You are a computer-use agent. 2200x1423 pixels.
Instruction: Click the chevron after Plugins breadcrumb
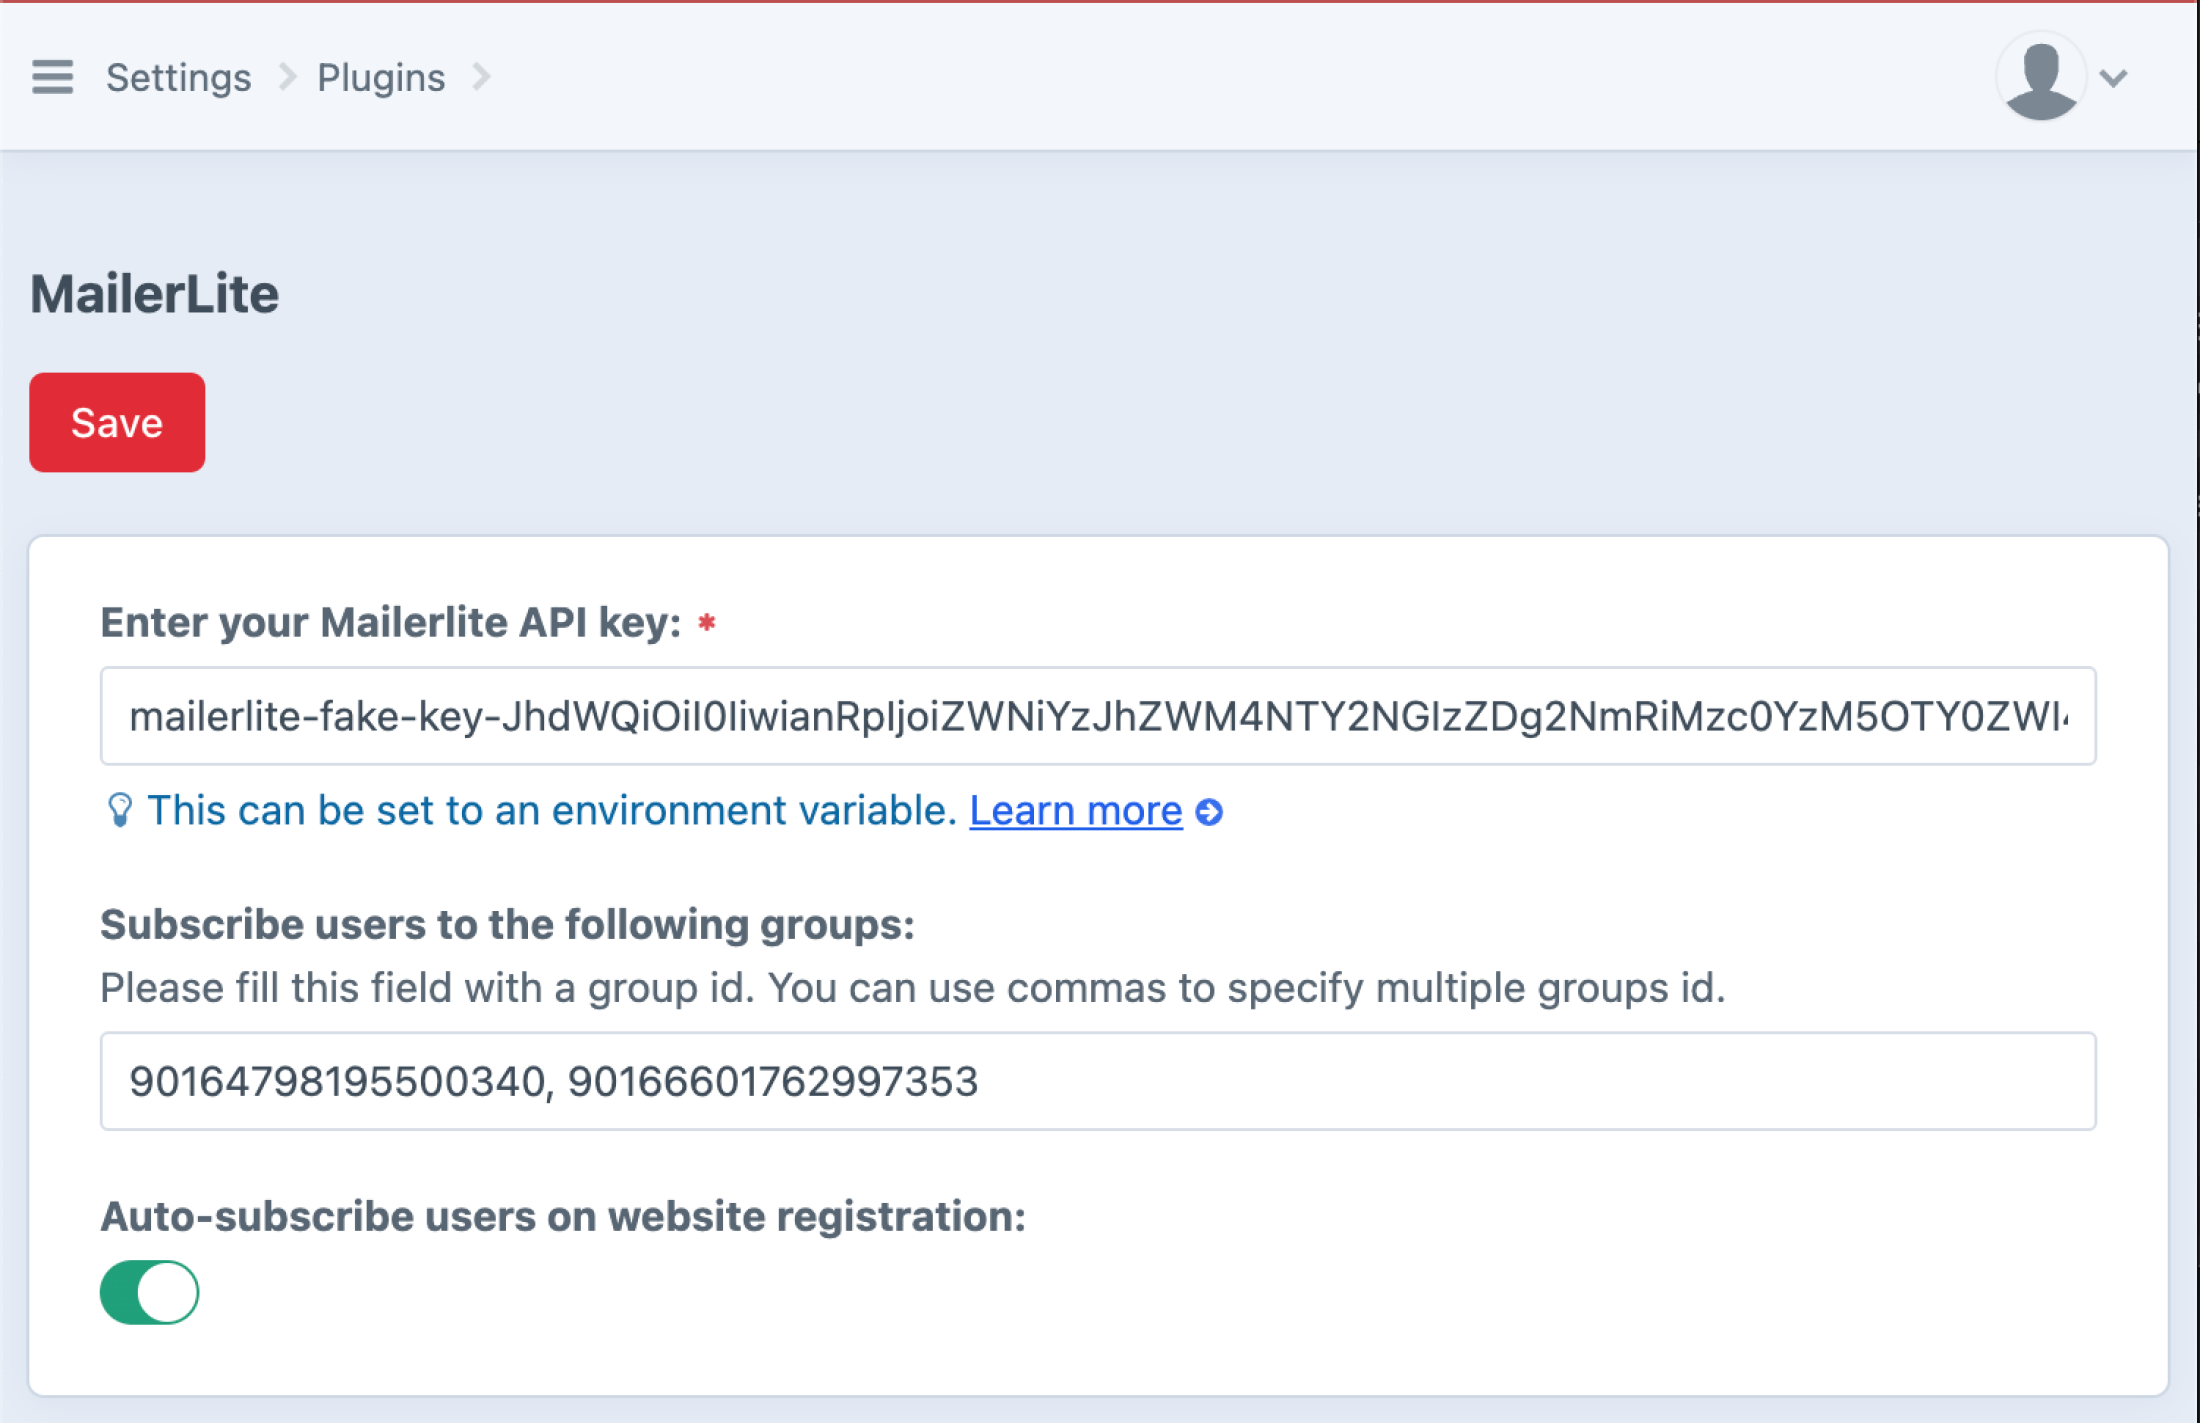pos(481,77)
